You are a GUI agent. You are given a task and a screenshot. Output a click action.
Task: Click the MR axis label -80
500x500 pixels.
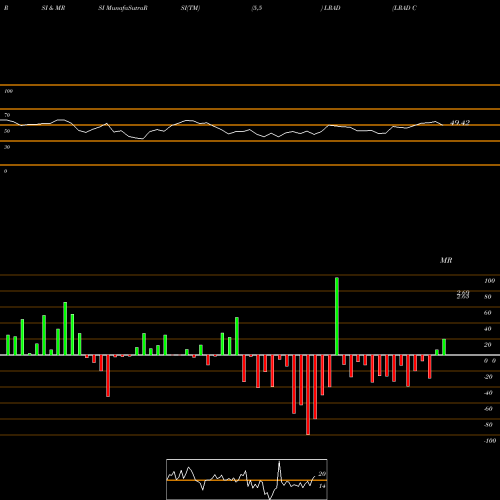pyautogui.click(x=488, y=425)
